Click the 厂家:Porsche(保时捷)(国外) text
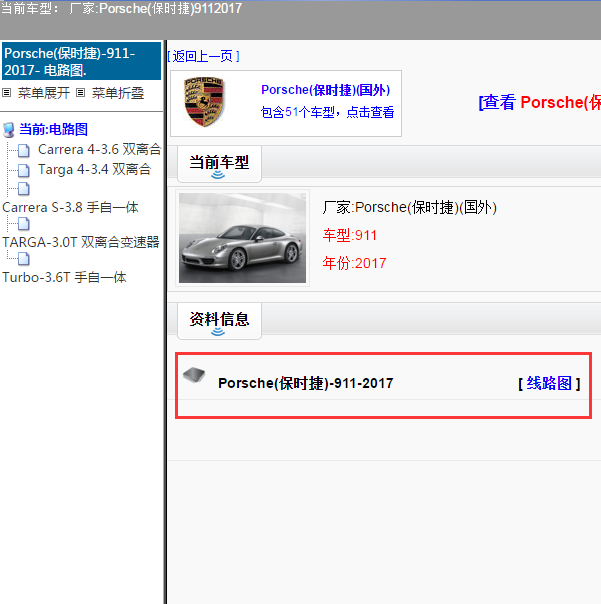The height and width of the screenshot is (604, 601). point(410,208)
